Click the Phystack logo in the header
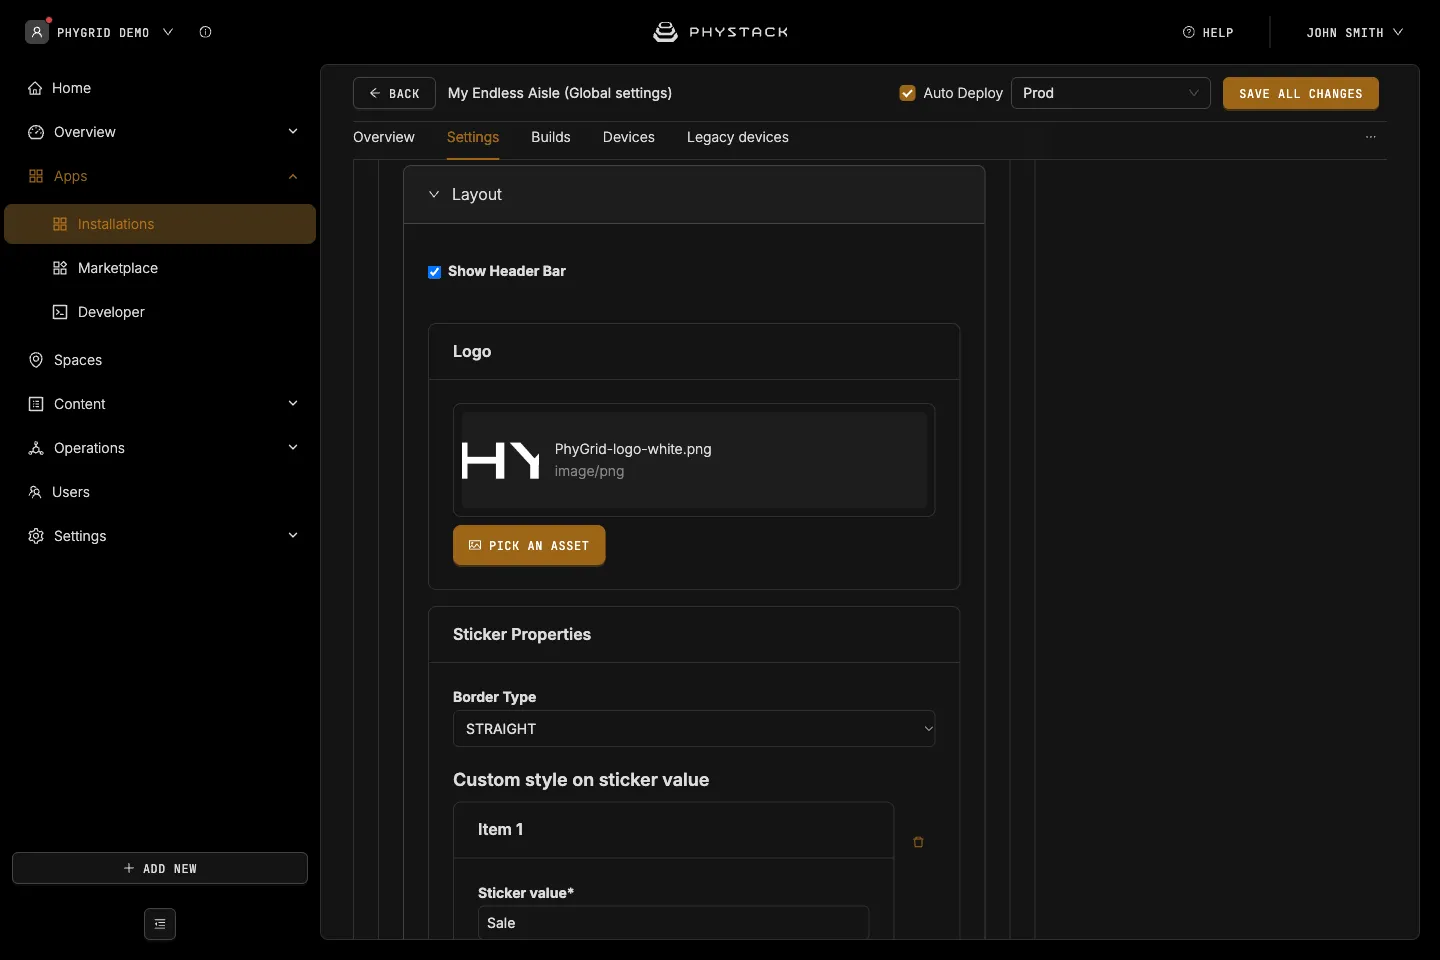Viewport: 1440px width, 960px height. 720,32
